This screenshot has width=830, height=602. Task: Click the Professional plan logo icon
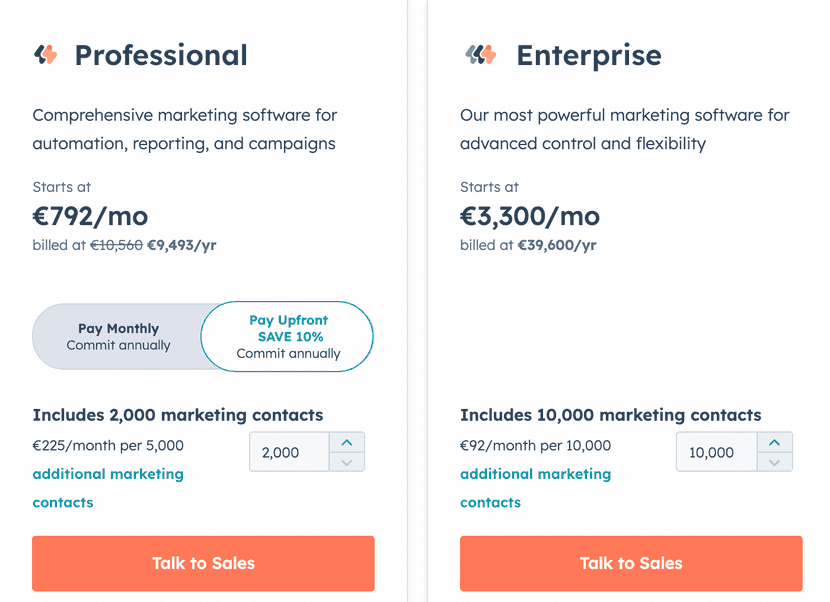coord(46,55)
